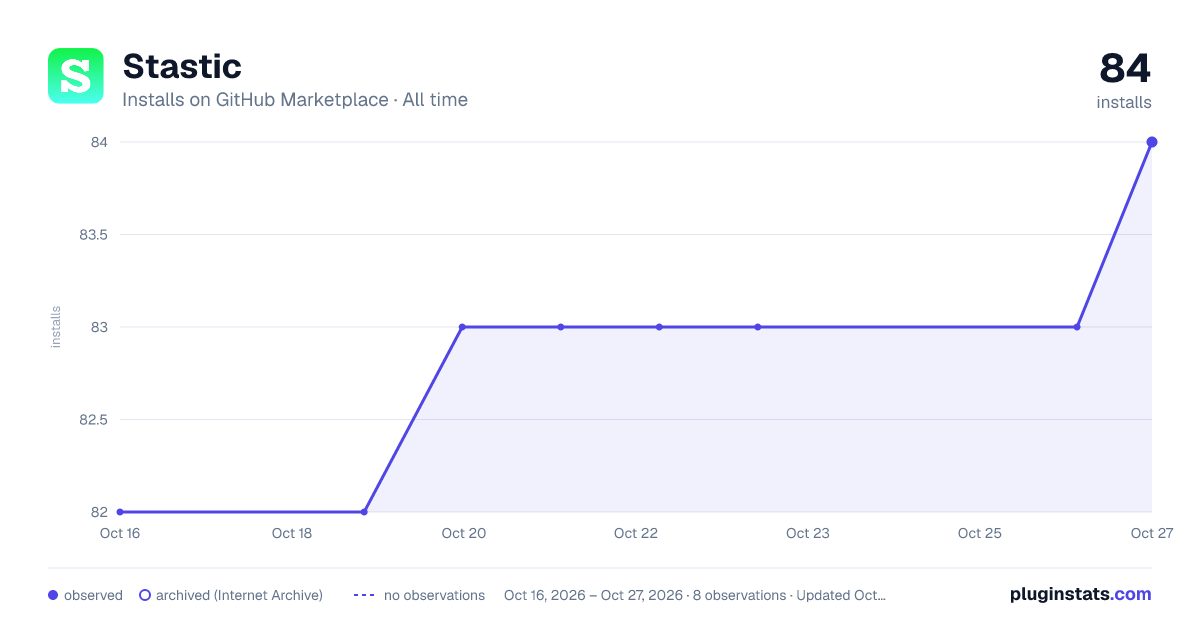Click the 83.5 y-axis label

click(x=93, y=235)
